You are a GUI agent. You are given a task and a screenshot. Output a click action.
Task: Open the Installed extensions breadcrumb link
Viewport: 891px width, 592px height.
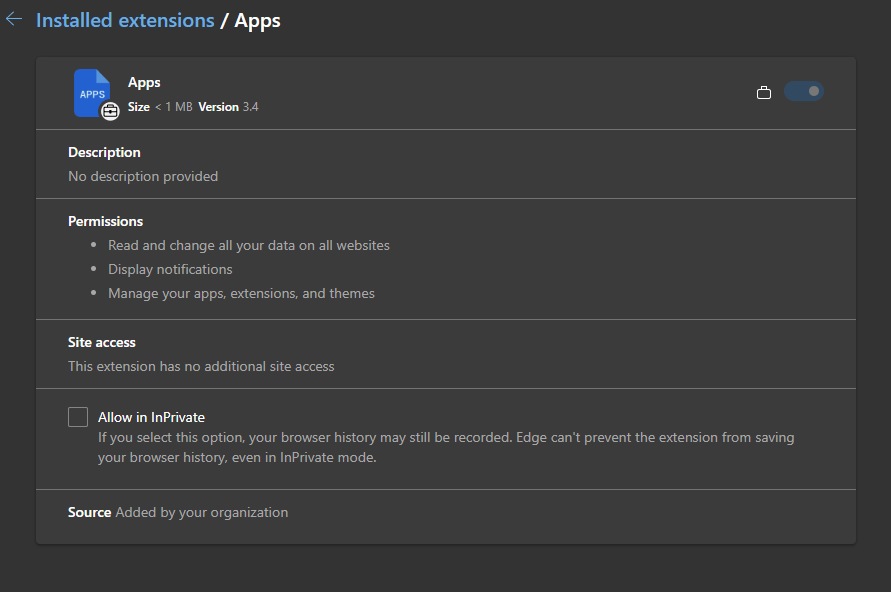(x=125, y=20)
